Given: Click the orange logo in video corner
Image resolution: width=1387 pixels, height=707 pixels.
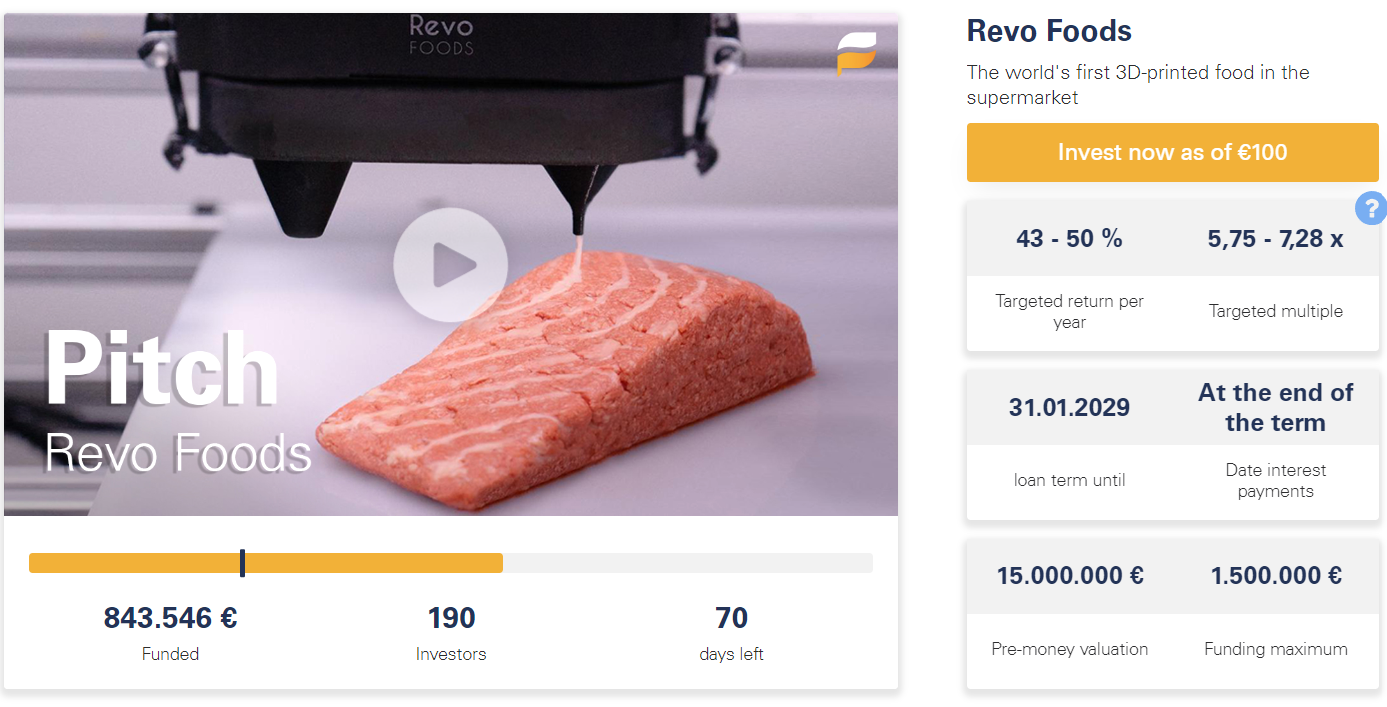Looking at the screenshot, I should coord(856,54).
